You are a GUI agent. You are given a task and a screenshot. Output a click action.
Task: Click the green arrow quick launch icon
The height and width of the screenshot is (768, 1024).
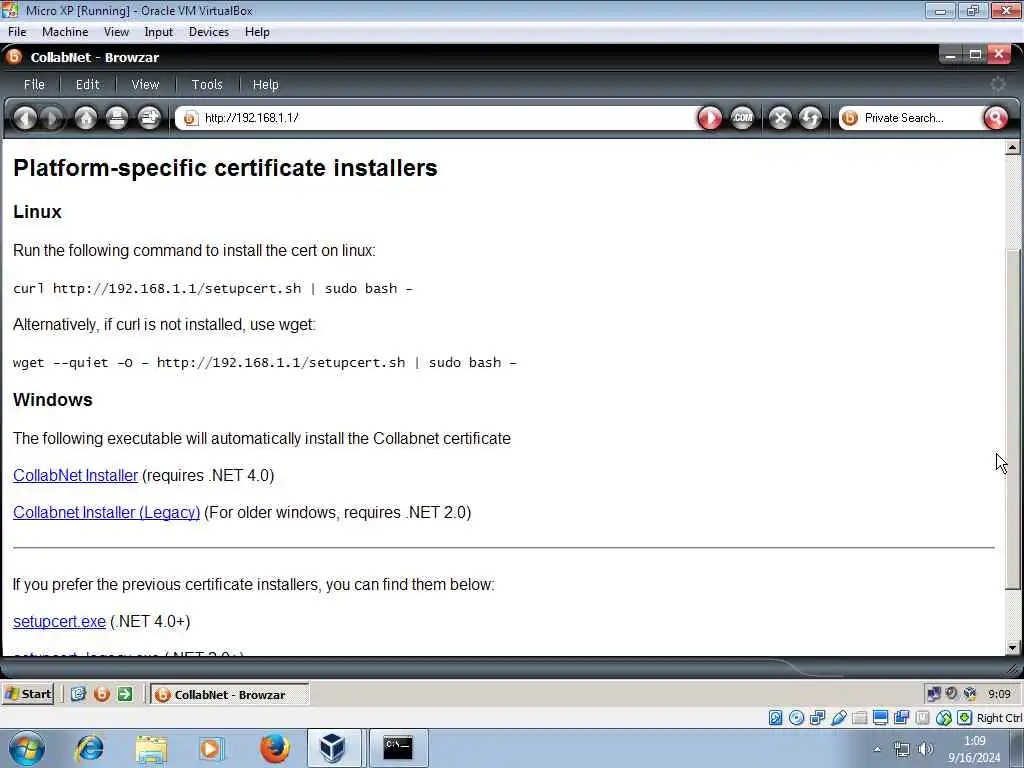pyautogui.click(x=125, y=694)
